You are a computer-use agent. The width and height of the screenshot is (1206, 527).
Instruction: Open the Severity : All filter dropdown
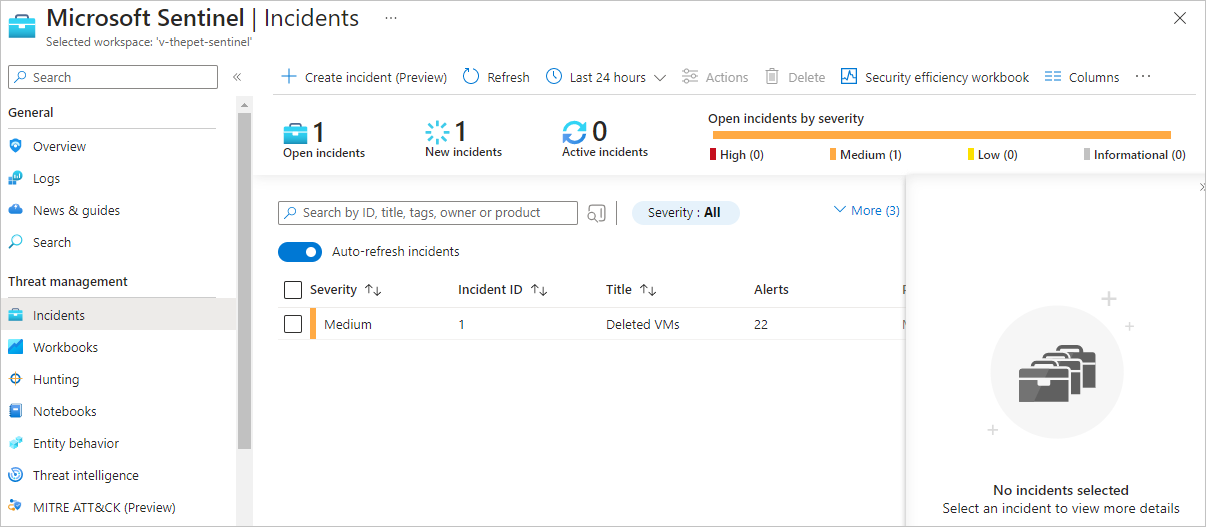coord(685,213)
